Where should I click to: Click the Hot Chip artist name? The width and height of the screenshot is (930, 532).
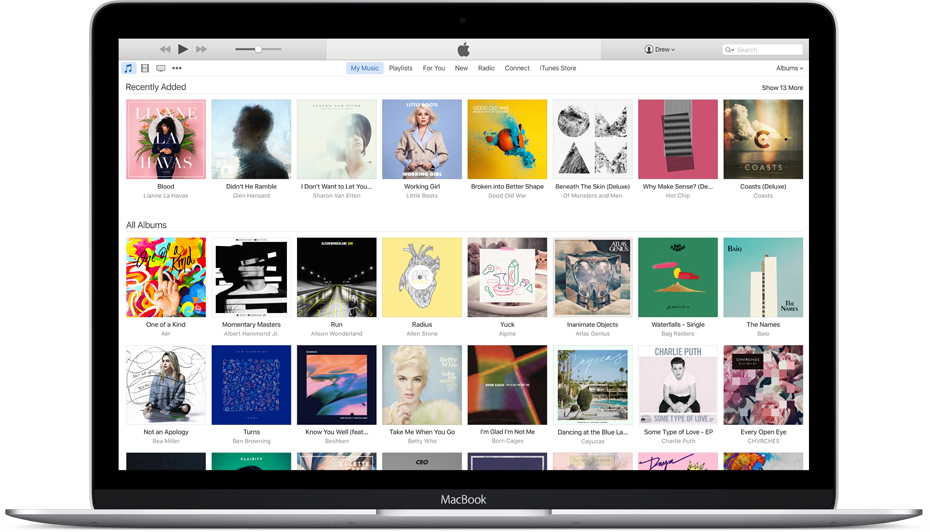[x=678, y=196]
